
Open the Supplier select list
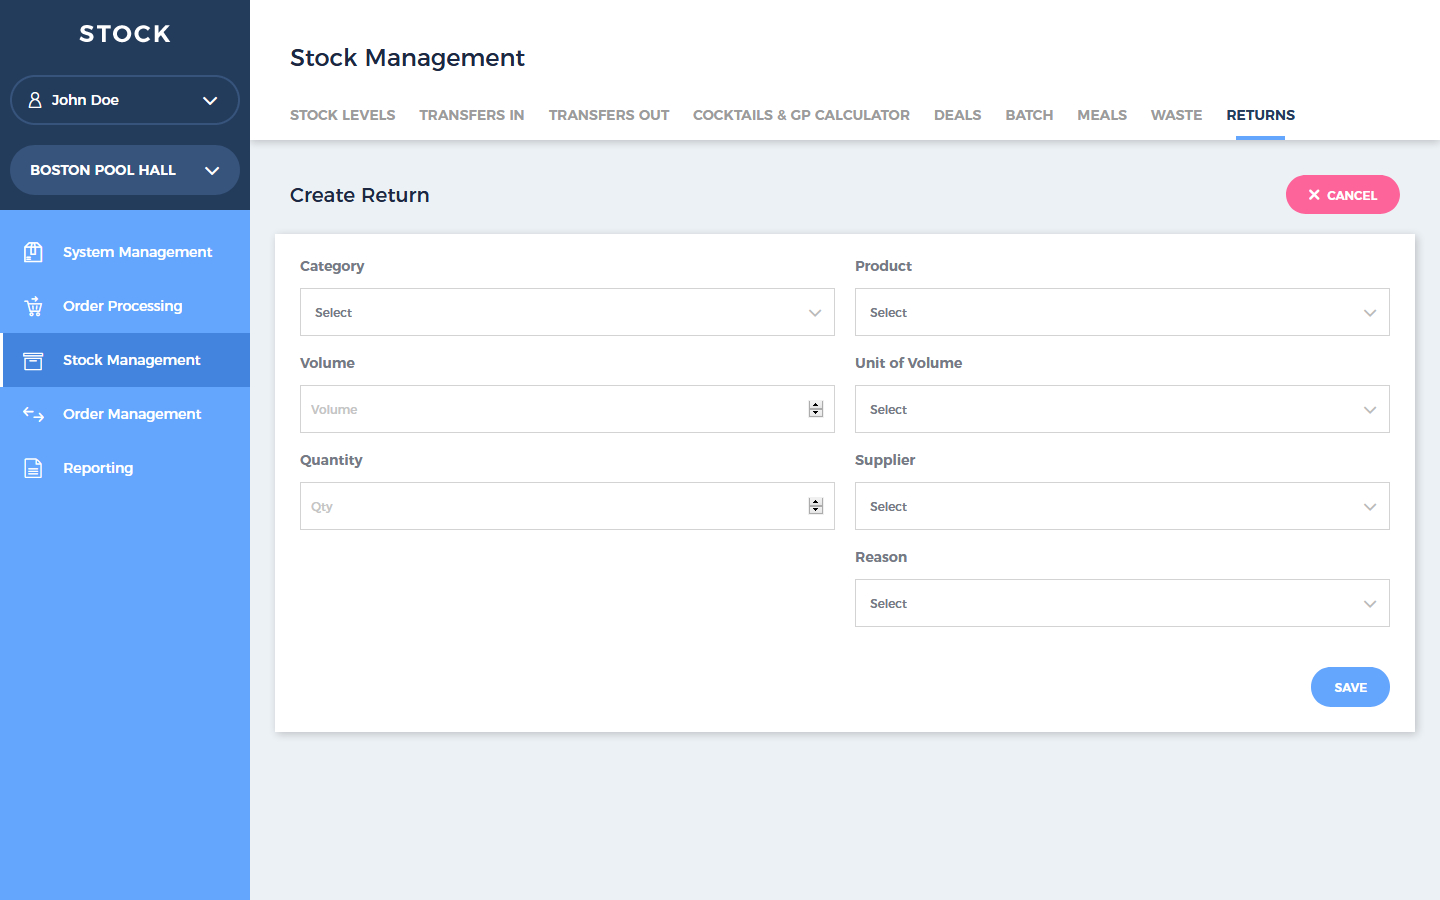(1122, 506)
